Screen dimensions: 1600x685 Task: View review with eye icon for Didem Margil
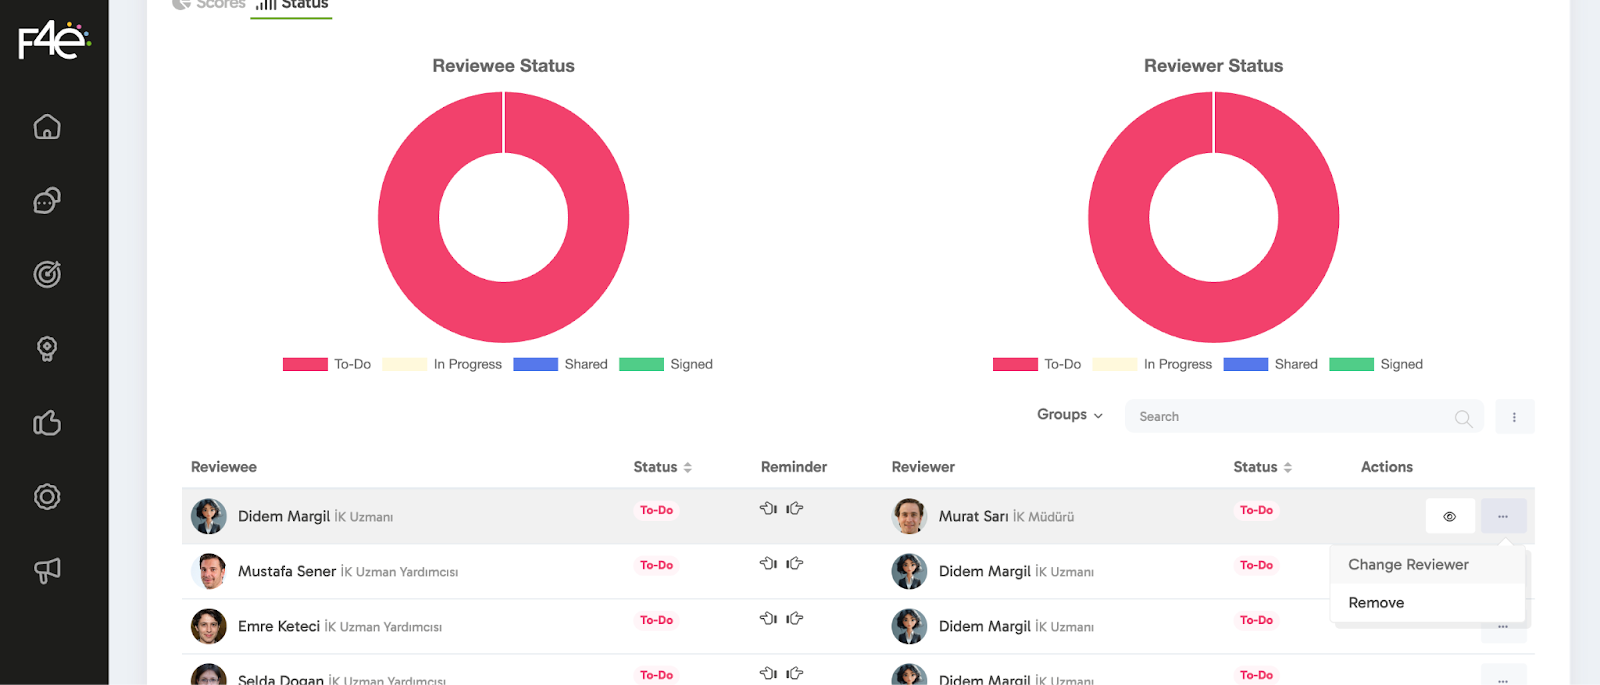coord(1449,517)
